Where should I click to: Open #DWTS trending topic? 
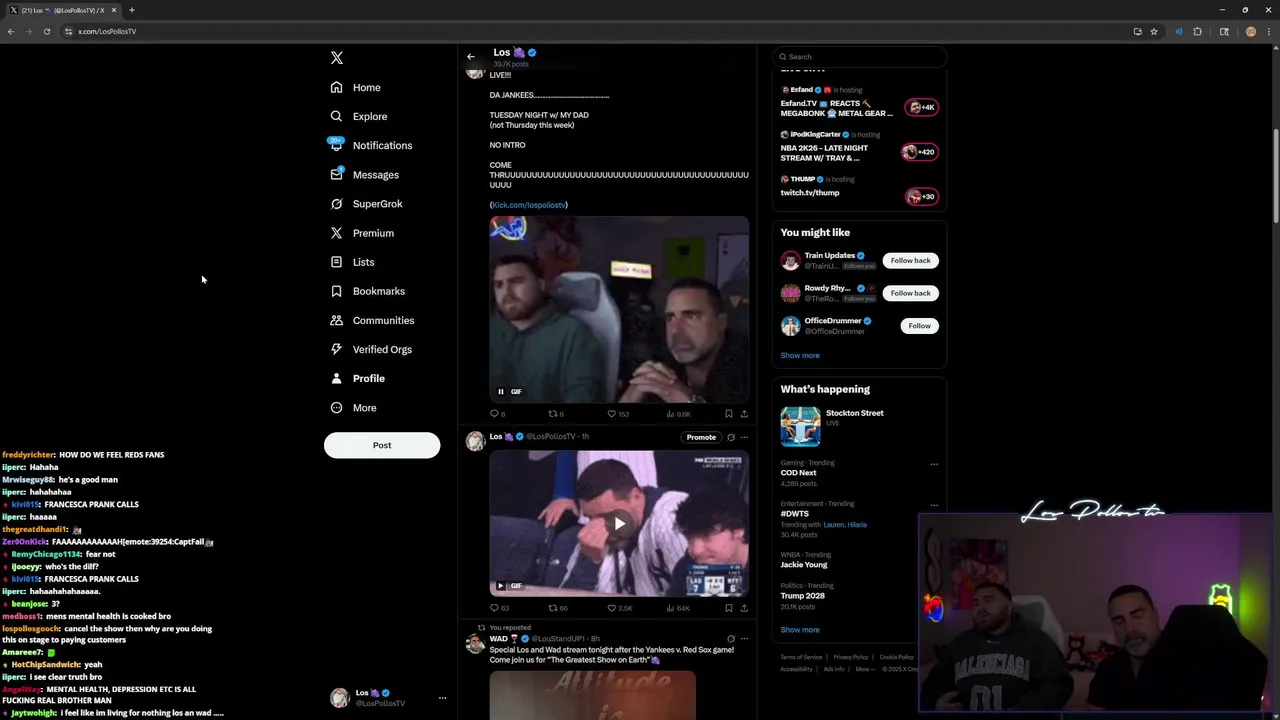tap(795, 514)
